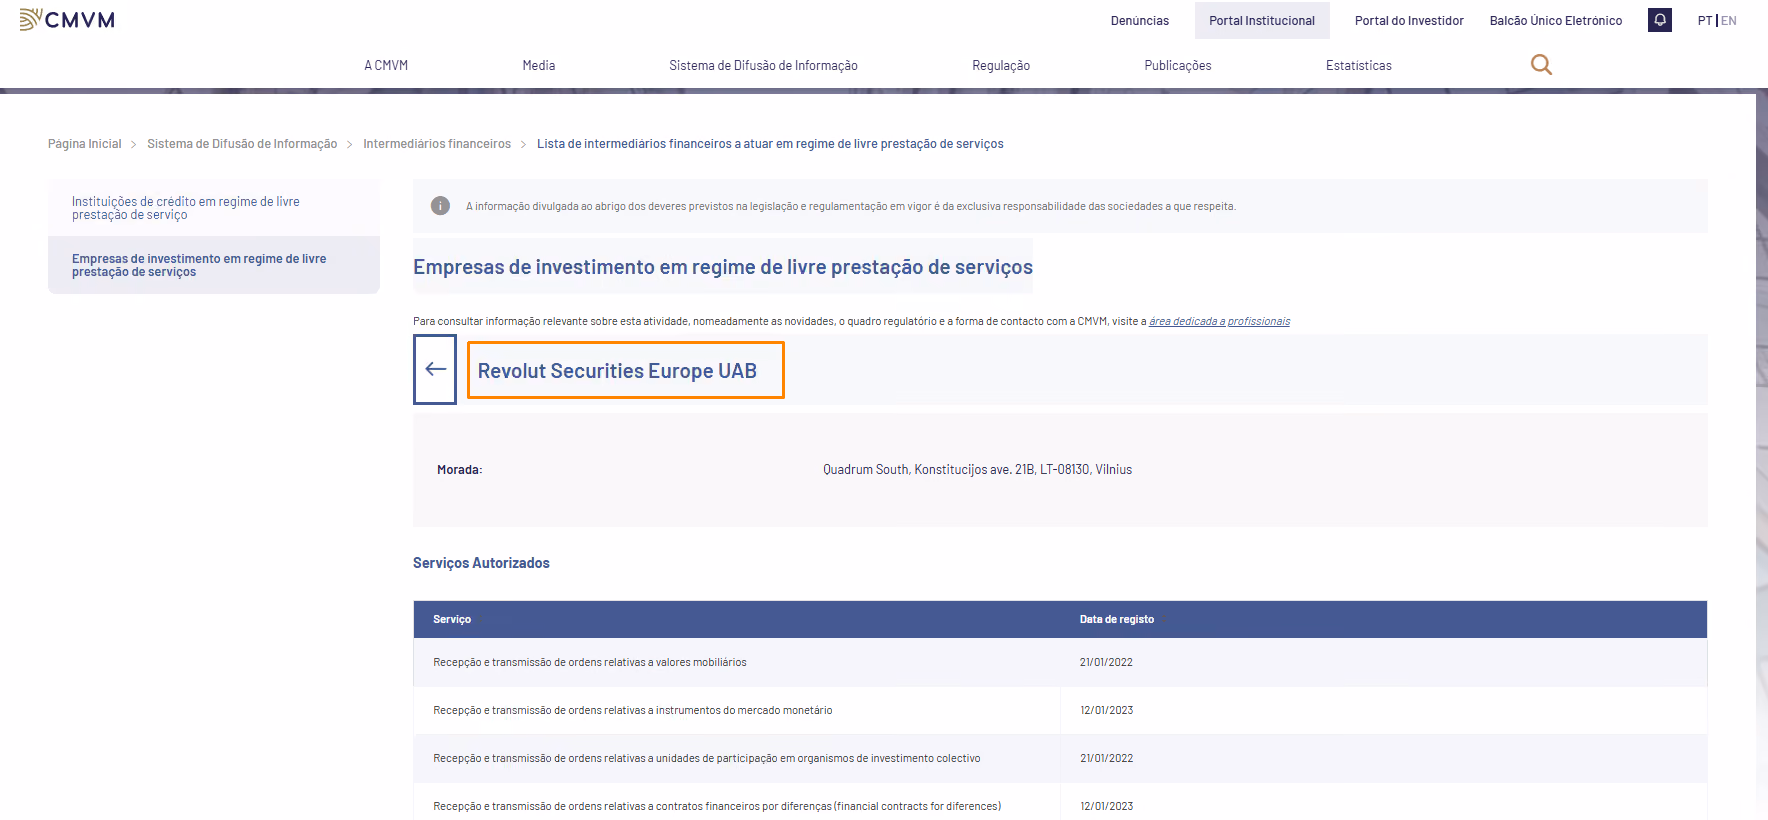Click date 21/01/2022 in unidades de participação row
This screenshot has width=1768, height=820.
[1106, 758]
